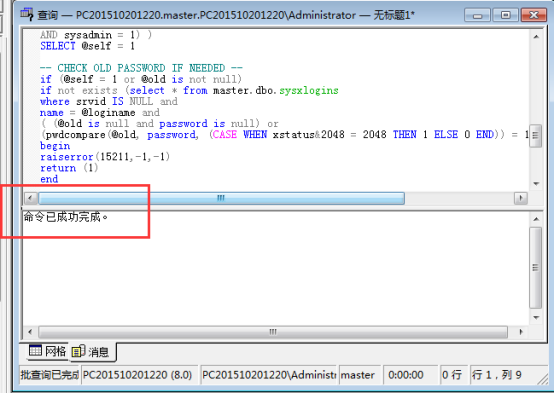
Task: Click the raiserror(15211,-1,-1) line
Action: 105,157
